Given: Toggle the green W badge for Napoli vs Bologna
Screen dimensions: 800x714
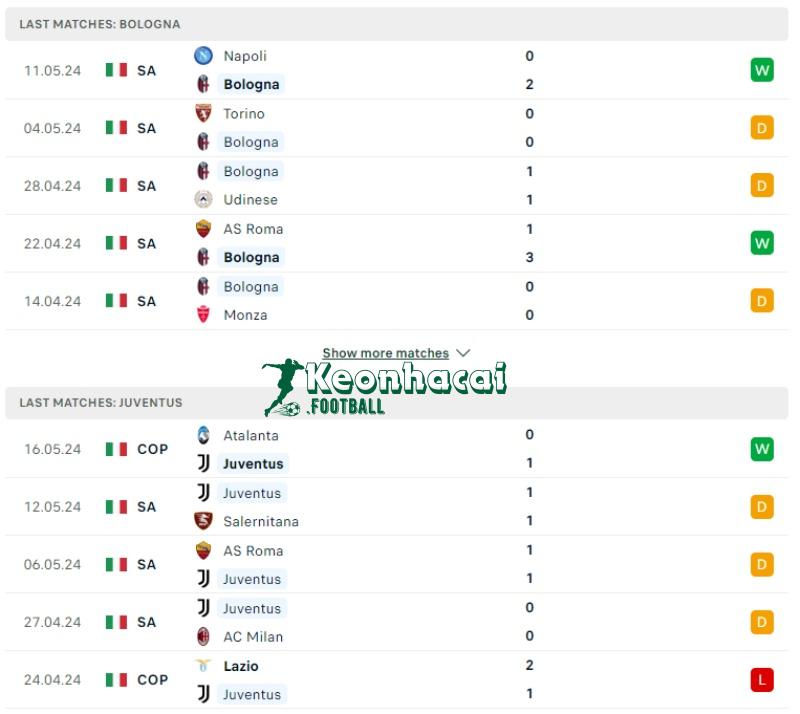Looking at the screenshot, I should pos(762,70).
